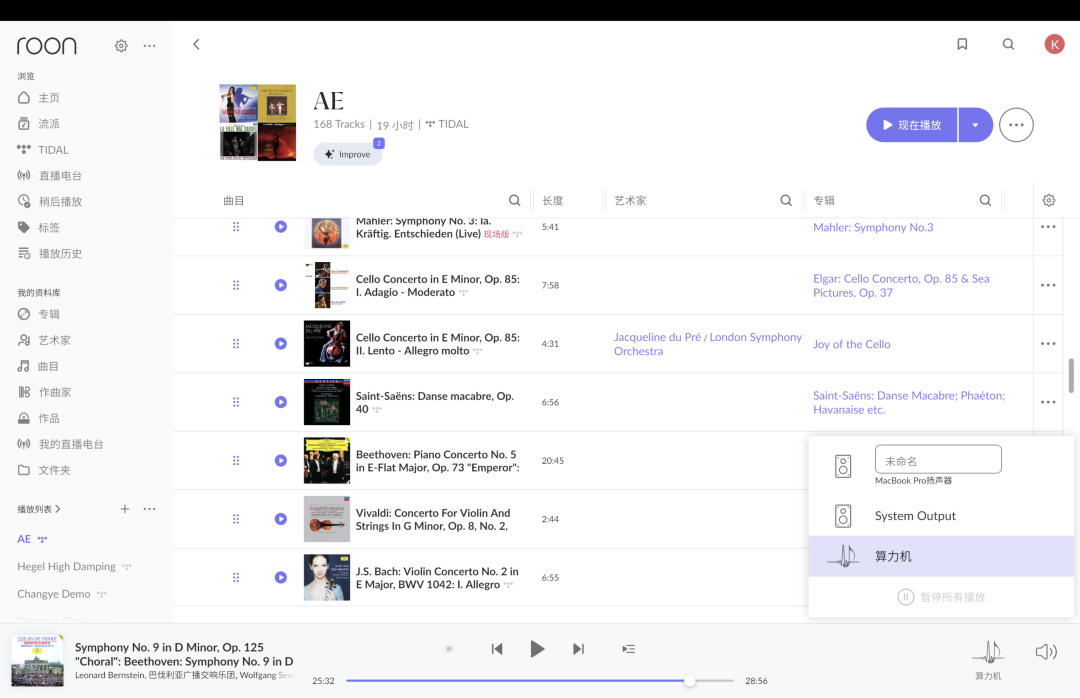
Task: Open 直播电台 live radio in sidebar
Action: [x=50, y=176]
